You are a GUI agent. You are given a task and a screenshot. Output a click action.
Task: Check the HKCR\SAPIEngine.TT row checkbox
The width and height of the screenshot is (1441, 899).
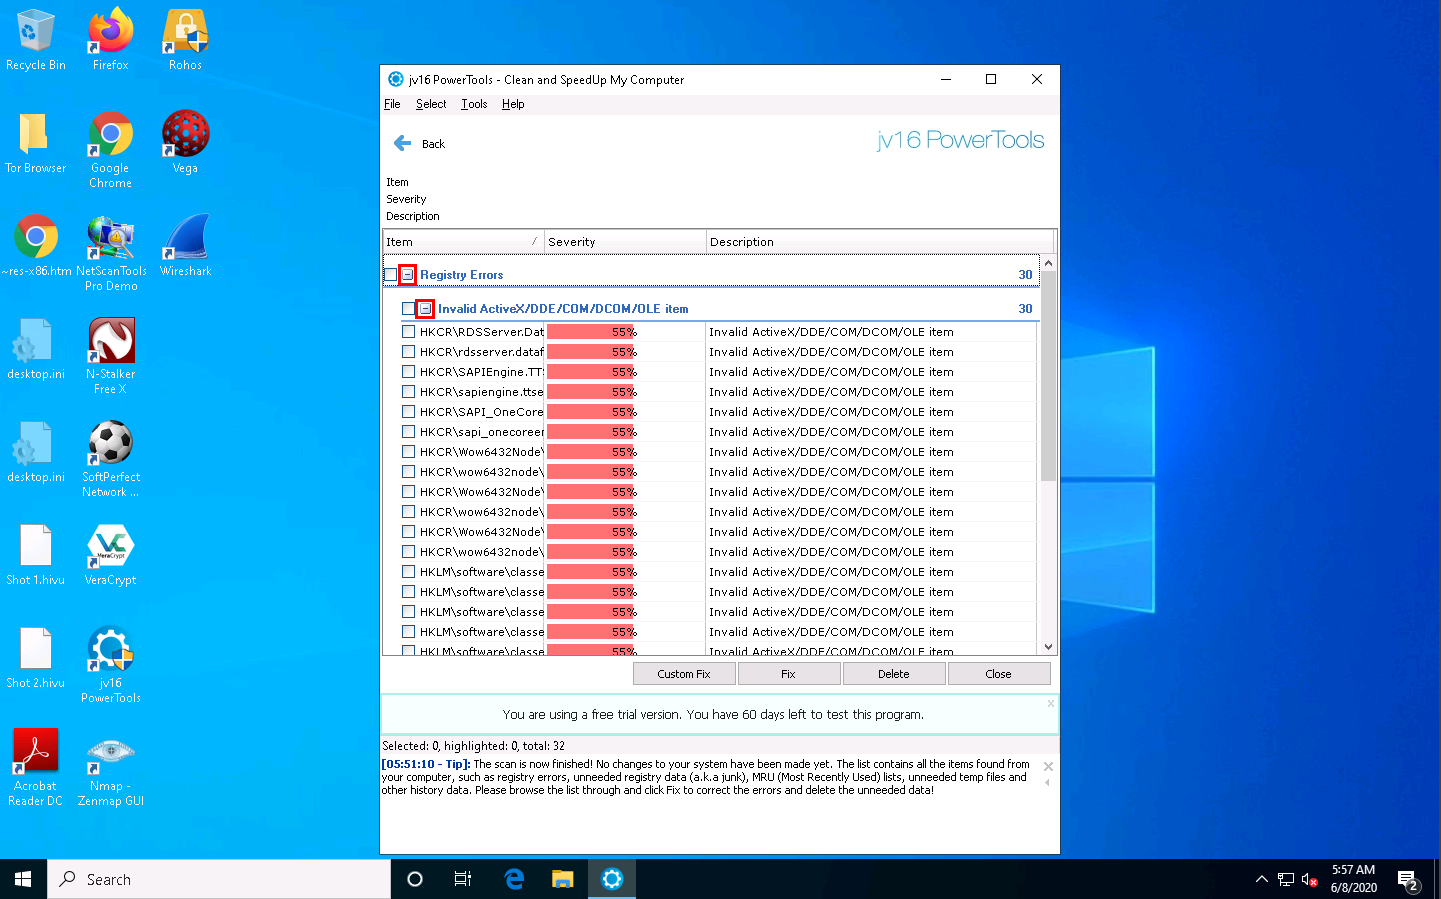pos(408,371)
